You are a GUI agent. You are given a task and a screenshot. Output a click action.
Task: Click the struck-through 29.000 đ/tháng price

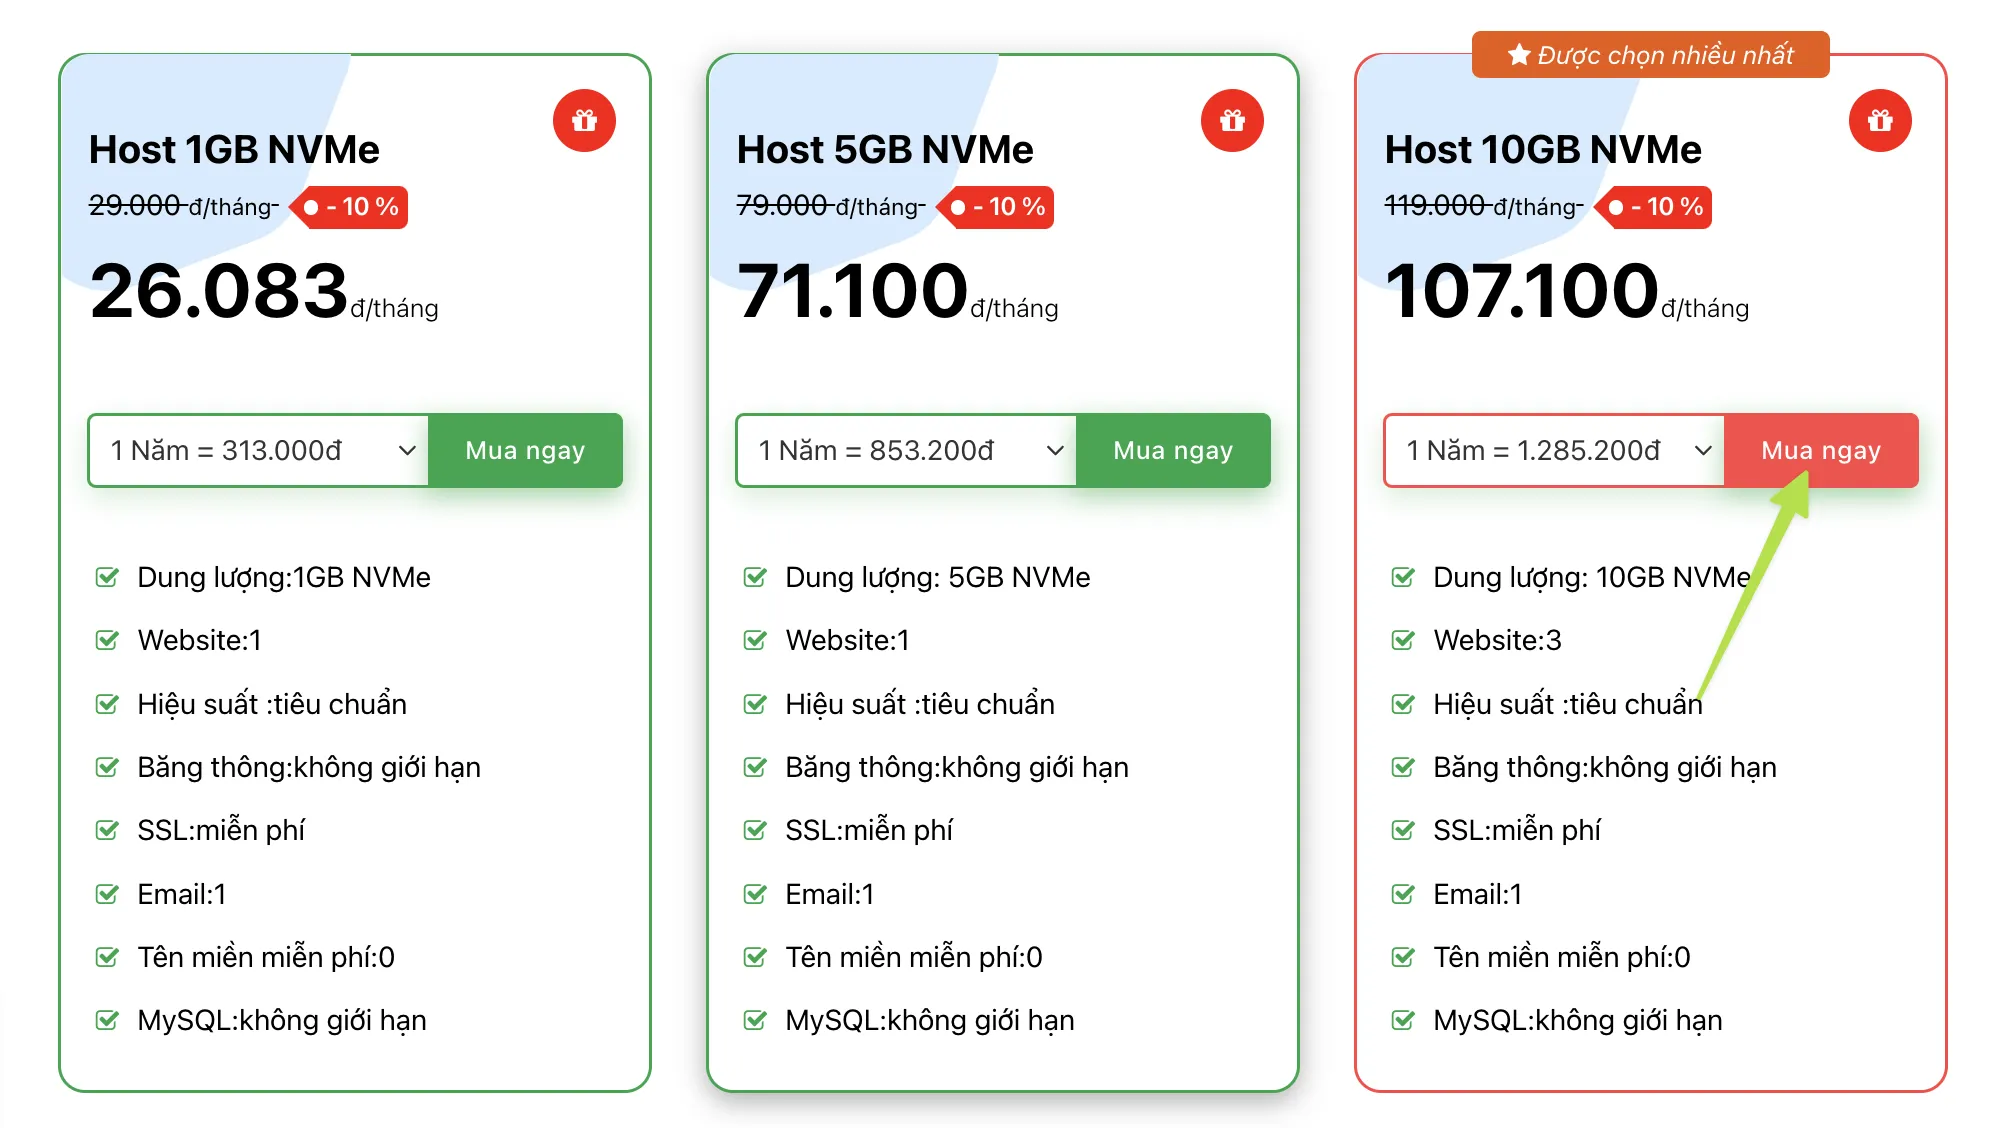184,206
